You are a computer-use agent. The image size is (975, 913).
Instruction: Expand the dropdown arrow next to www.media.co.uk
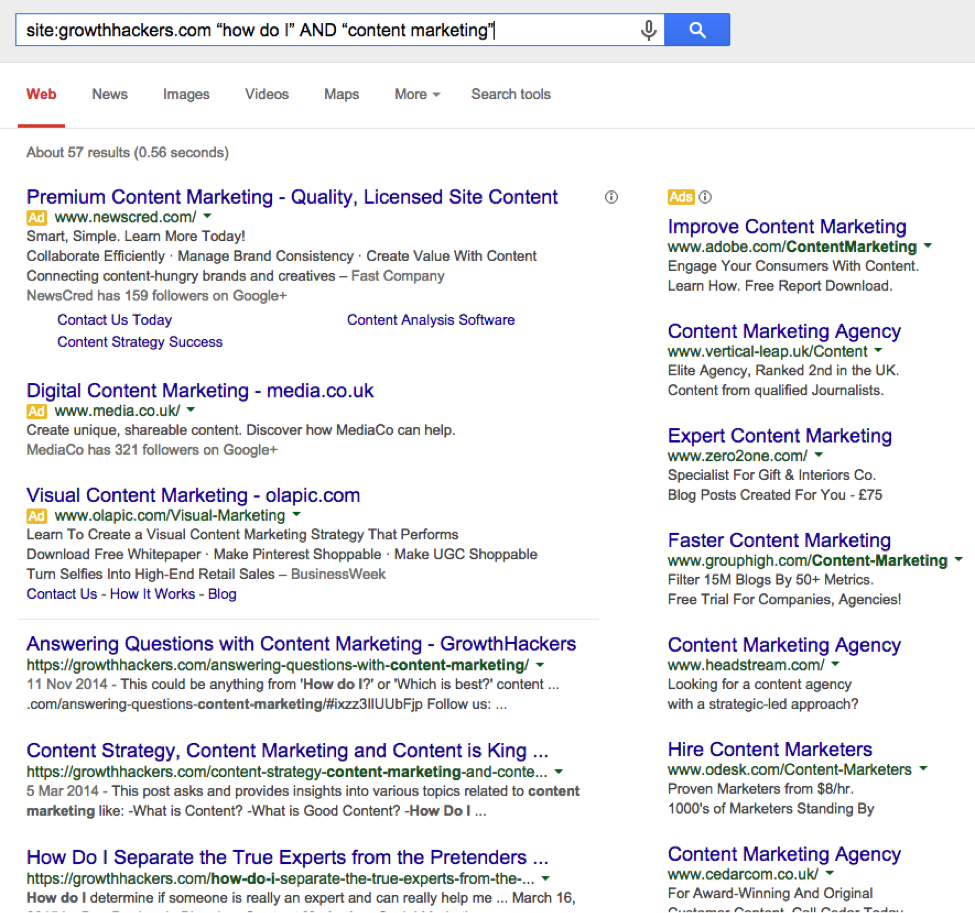point(191,410)
